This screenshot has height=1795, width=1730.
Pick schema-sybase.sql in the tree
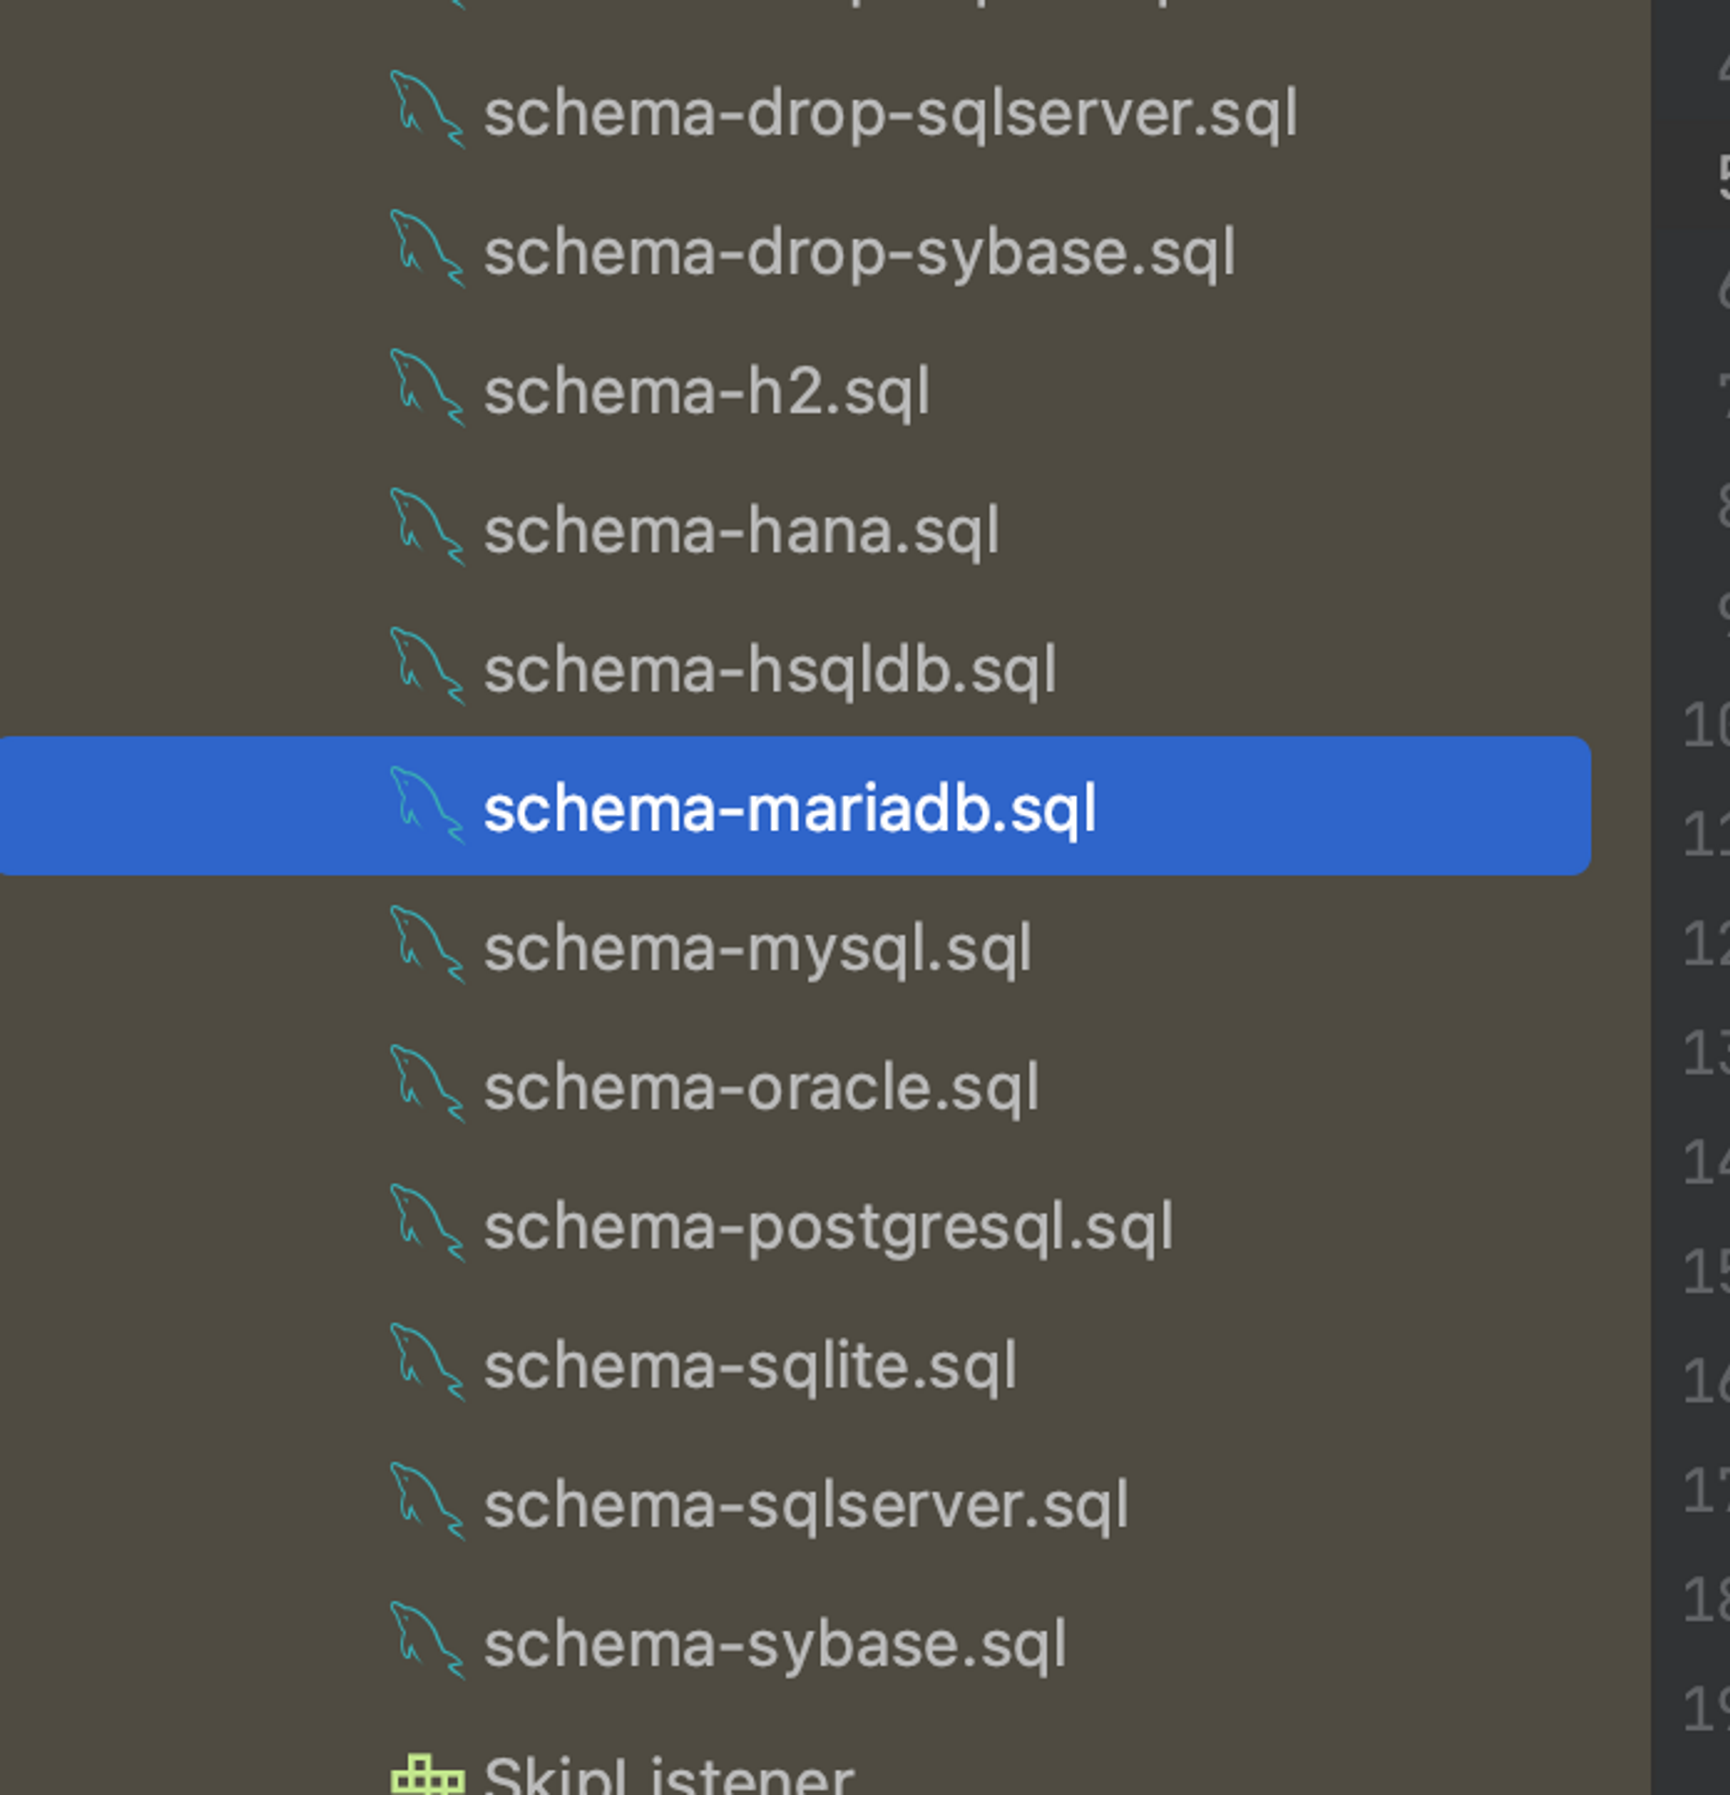pos(775,1644)
